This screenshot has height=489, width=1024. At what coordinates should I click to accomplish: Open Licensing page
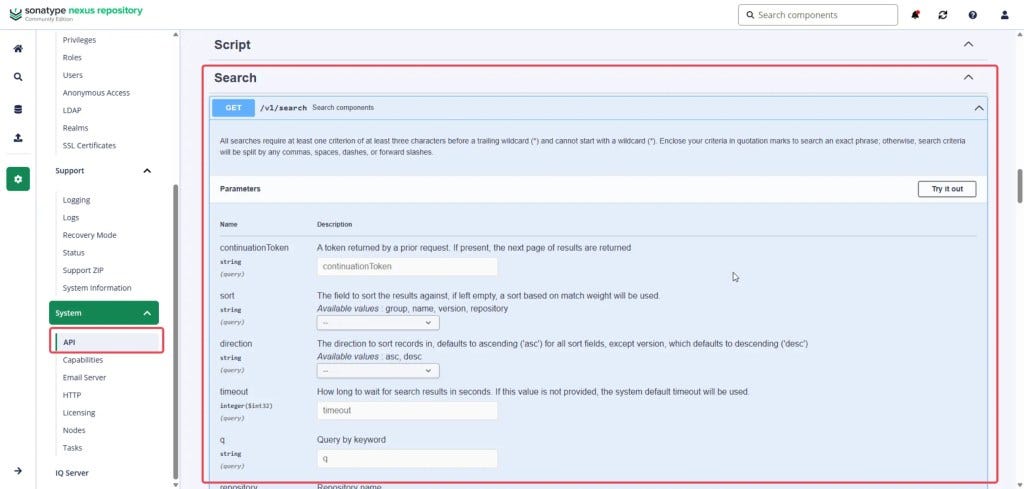78,413
